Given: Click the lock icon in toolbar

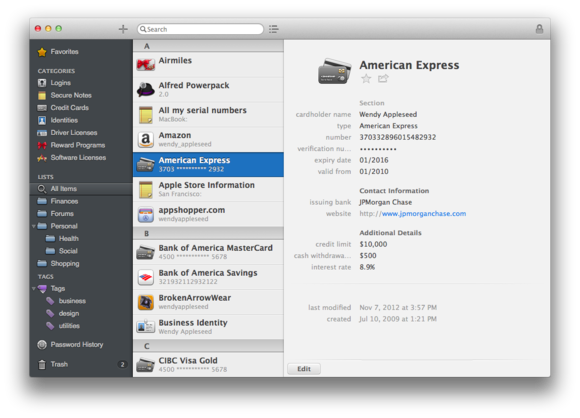Looking at the screenshot, I should pyautogui.click(x=539, y=29).
